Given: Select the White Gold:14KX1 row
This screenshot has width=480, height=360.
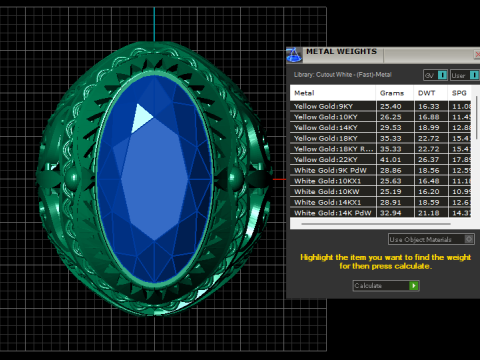Looking at the screenshot, I should tap(381, 202).
